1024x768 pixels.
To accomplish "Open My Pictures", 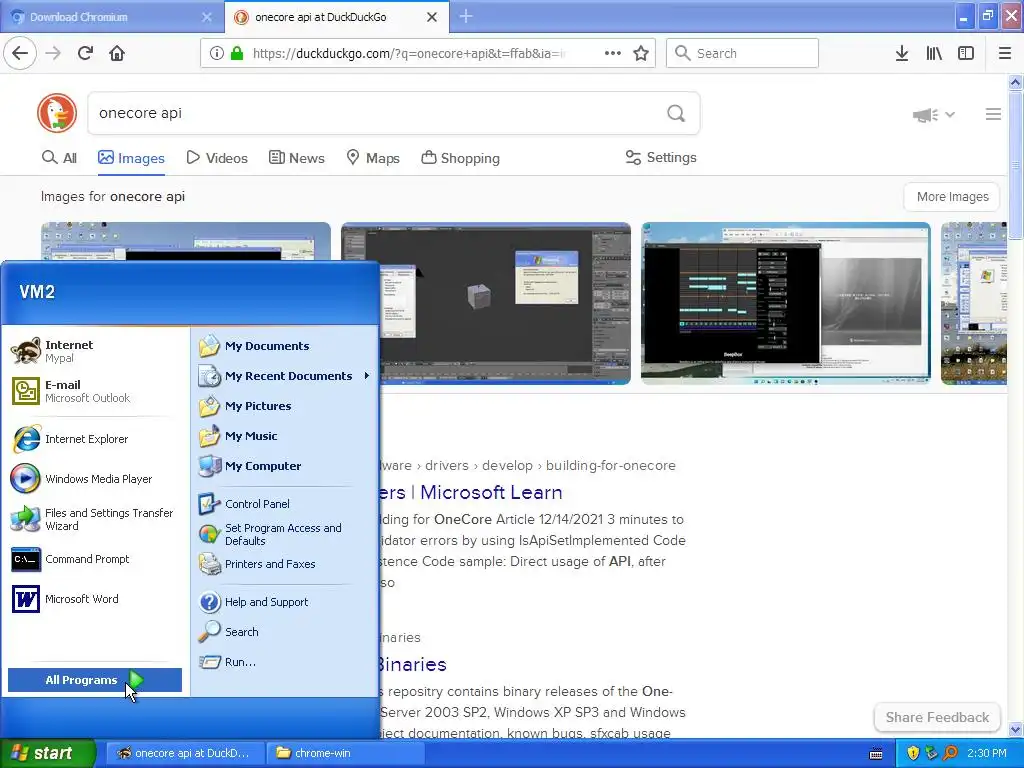I will [285, 406].
